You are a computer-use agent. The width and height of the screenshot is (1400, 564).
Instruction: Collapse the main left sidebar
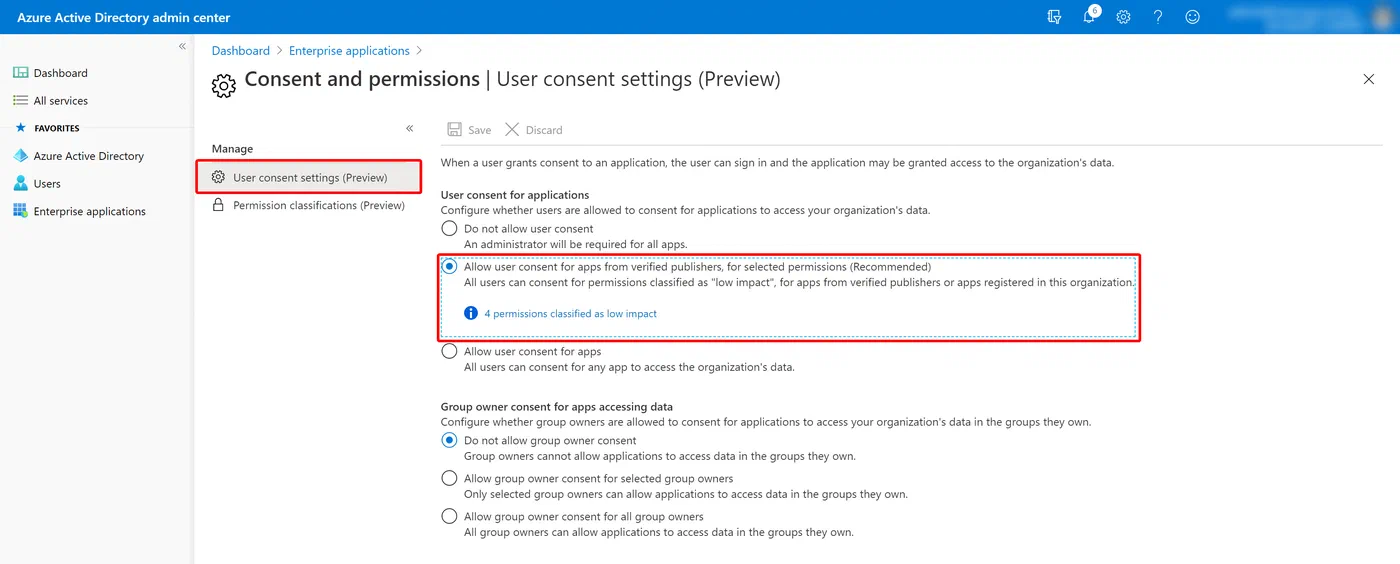click(182, 46)
